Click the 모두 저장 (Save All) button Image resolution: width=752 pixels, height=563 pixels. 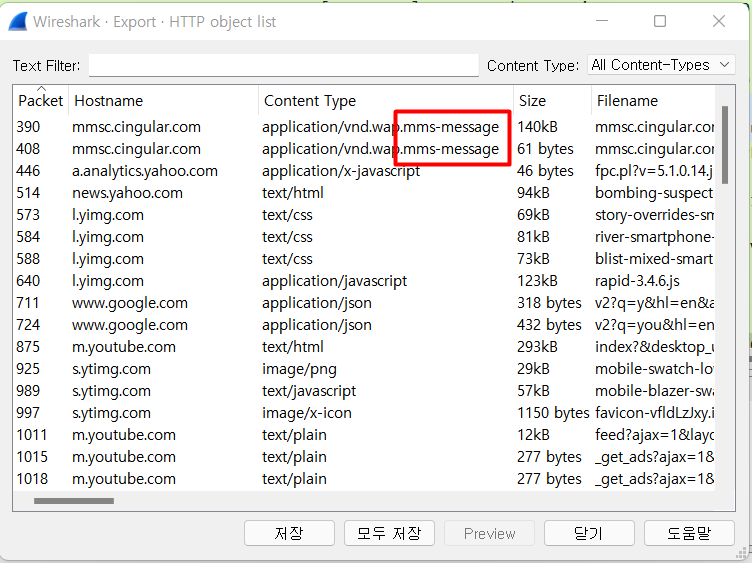pyautogui.click(x=389, y=533)
